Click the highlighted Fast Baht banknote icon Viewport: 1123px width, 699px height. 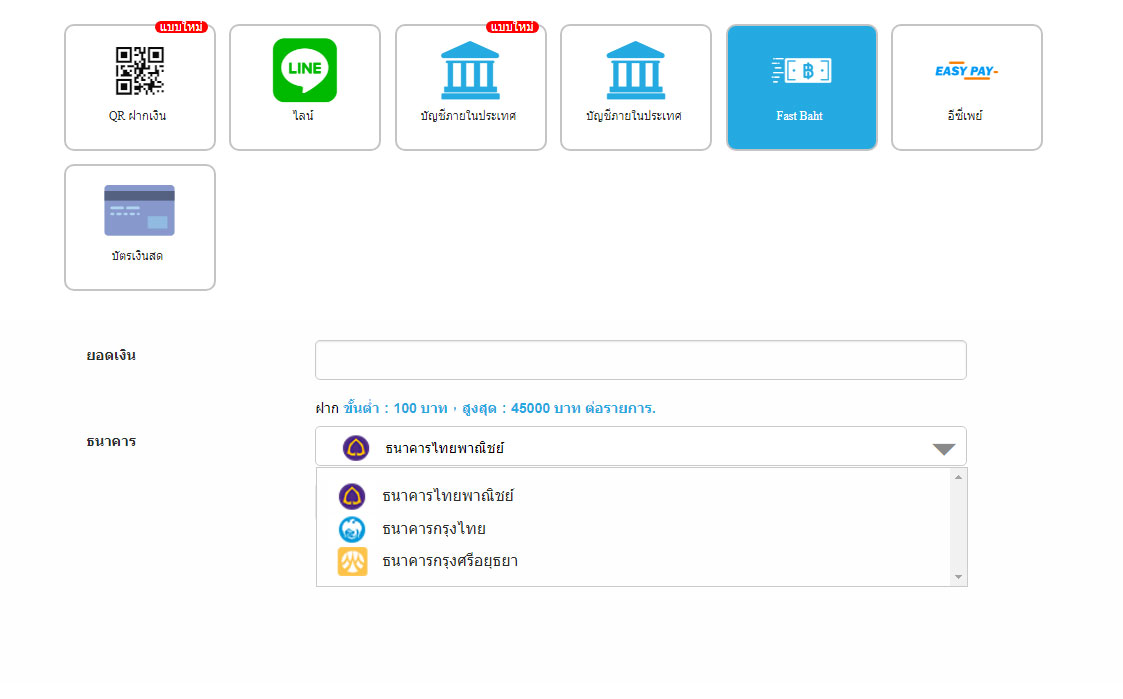tap(801, 71)
